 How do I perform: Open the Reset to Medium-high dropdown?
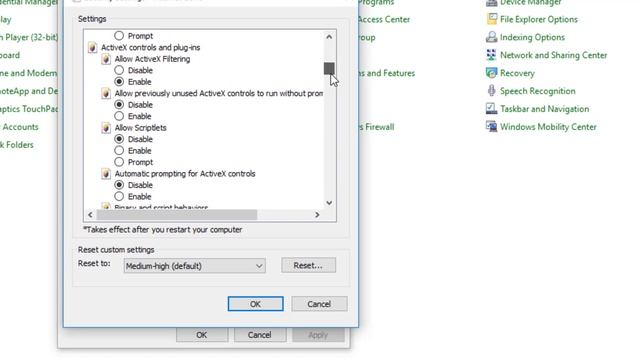coord(195,266)
